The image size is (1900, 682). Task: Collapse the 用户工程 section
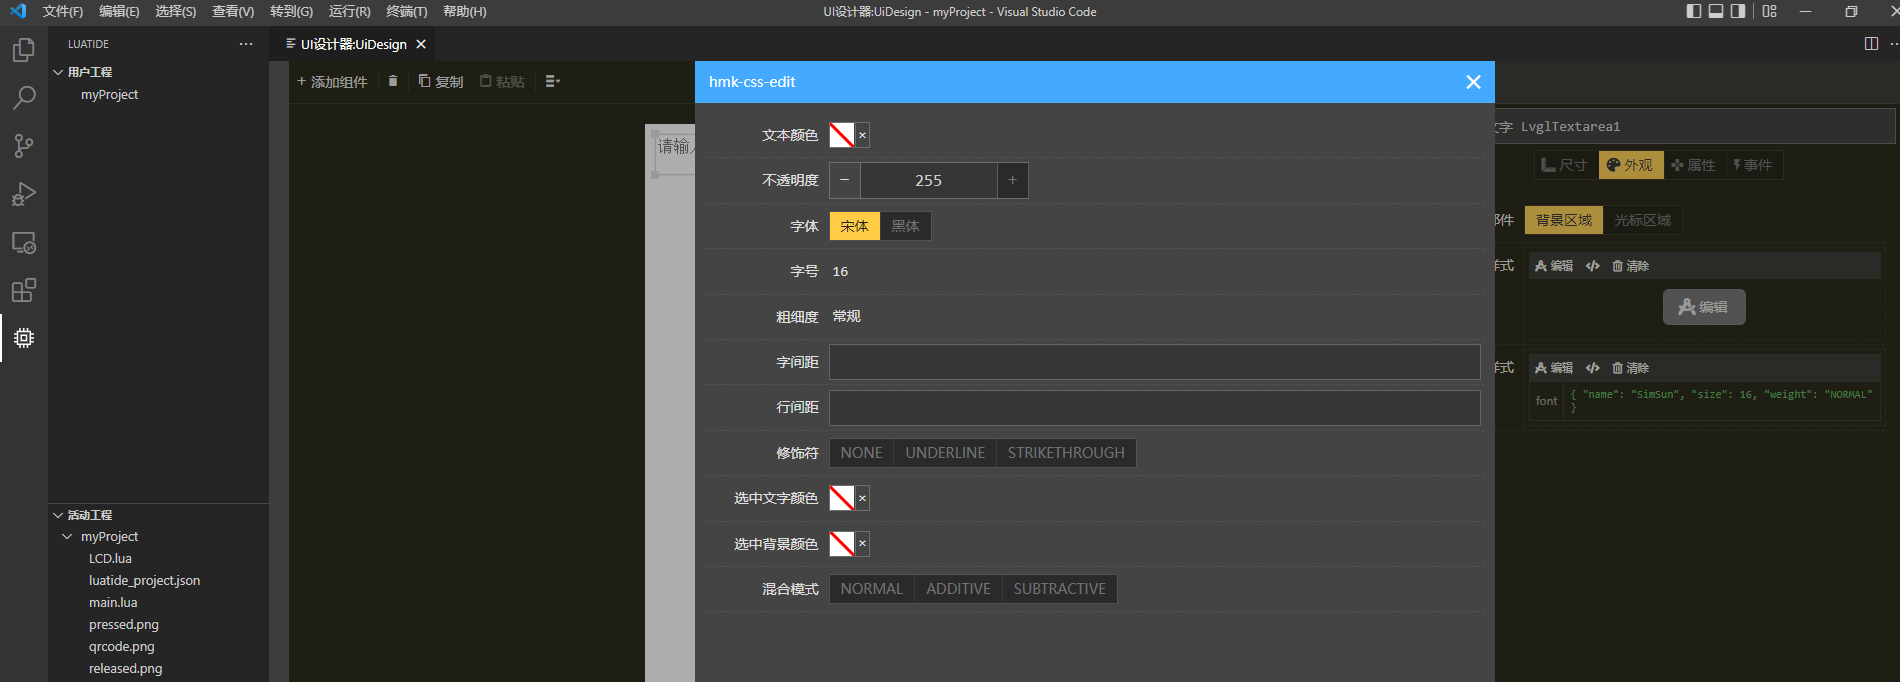tap(58, 72)
